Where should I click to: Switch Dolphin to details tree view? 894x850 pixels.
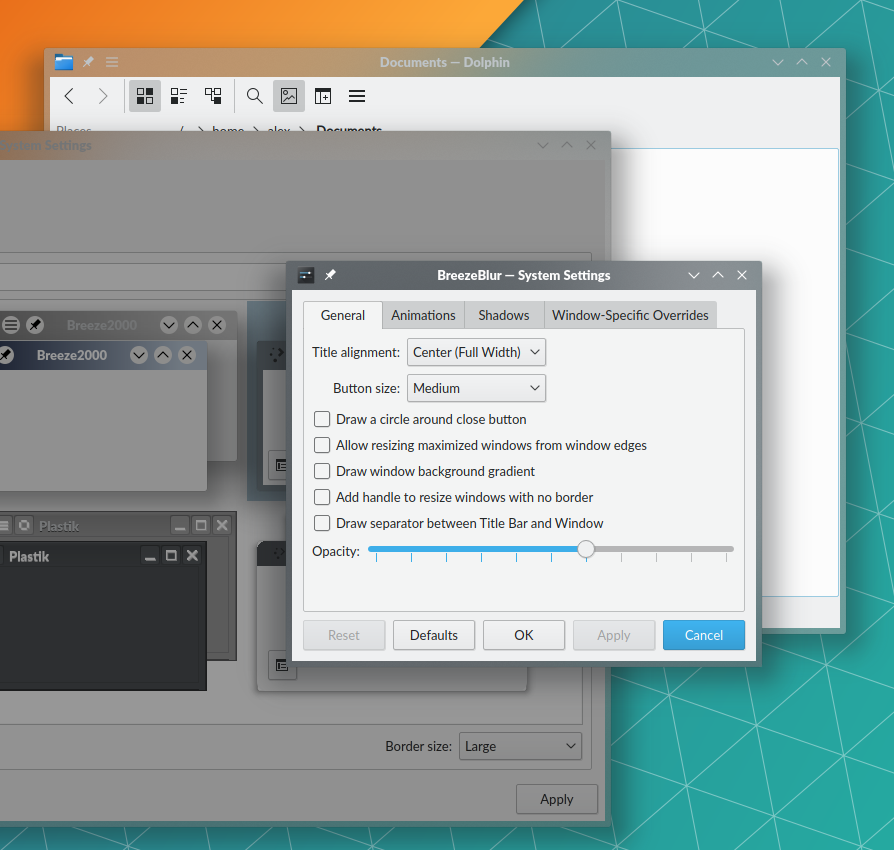[x=213, y=96]
